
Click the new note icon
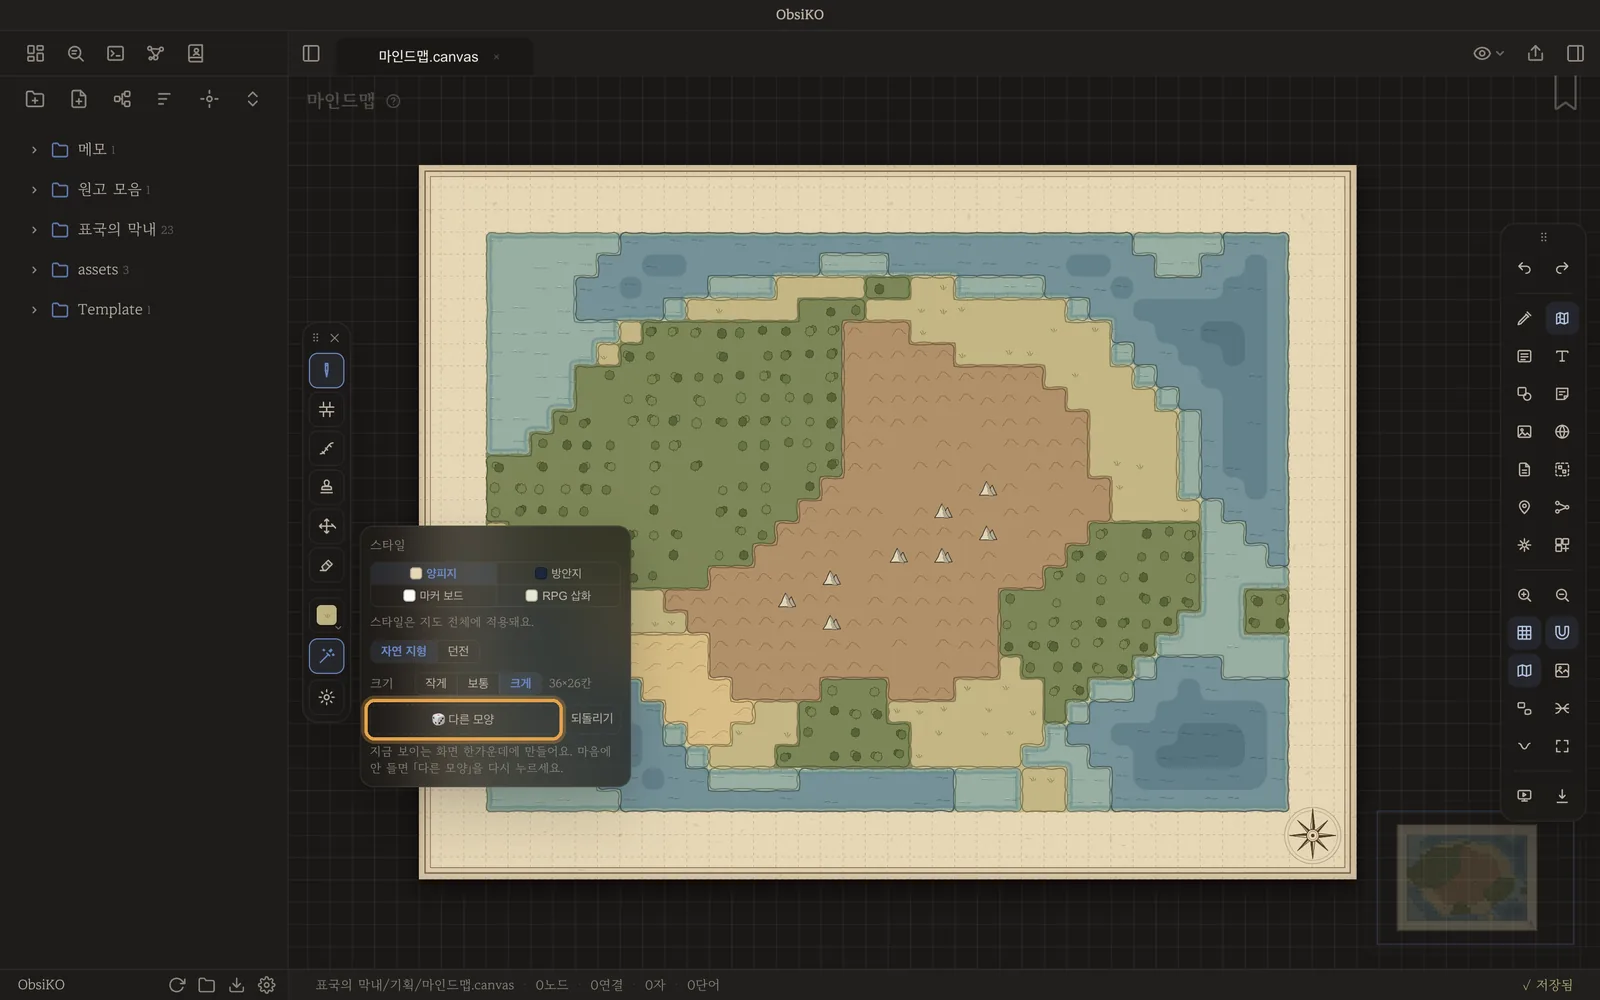(78, 99)
